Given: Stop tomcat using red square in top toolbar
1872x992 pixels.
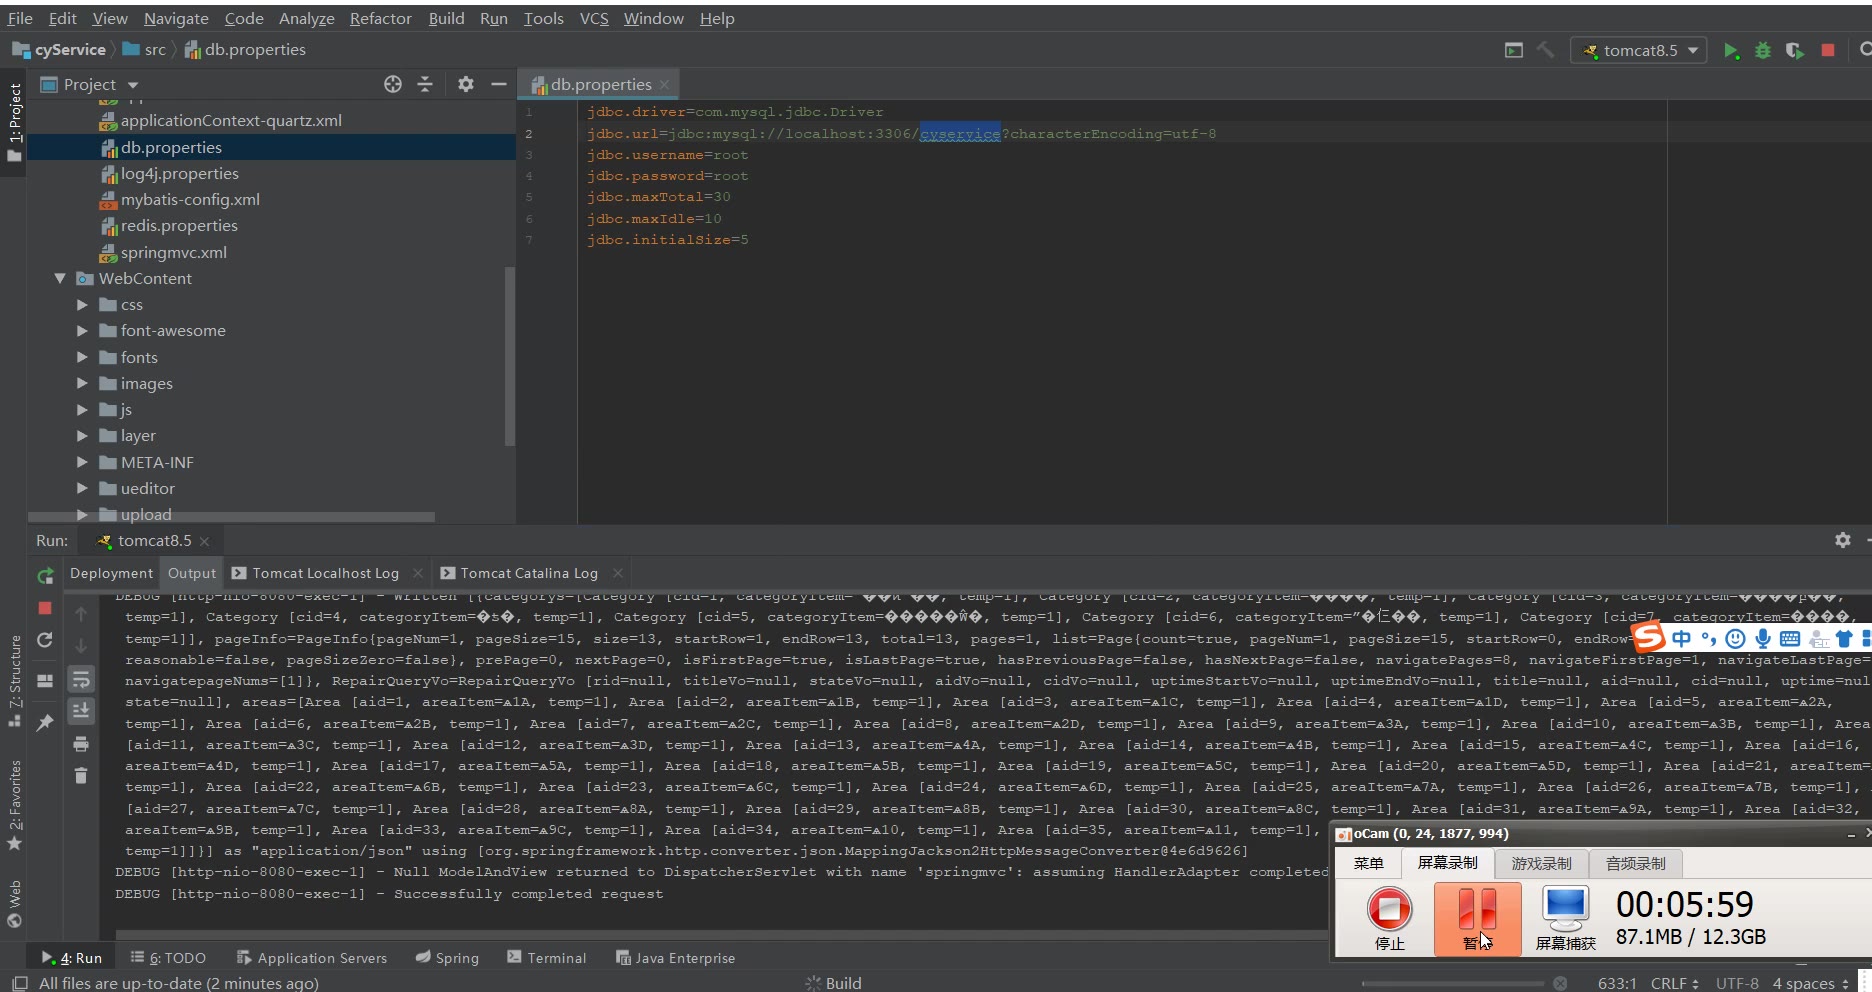Looking at the screenshot, I should click(1828, 50).
